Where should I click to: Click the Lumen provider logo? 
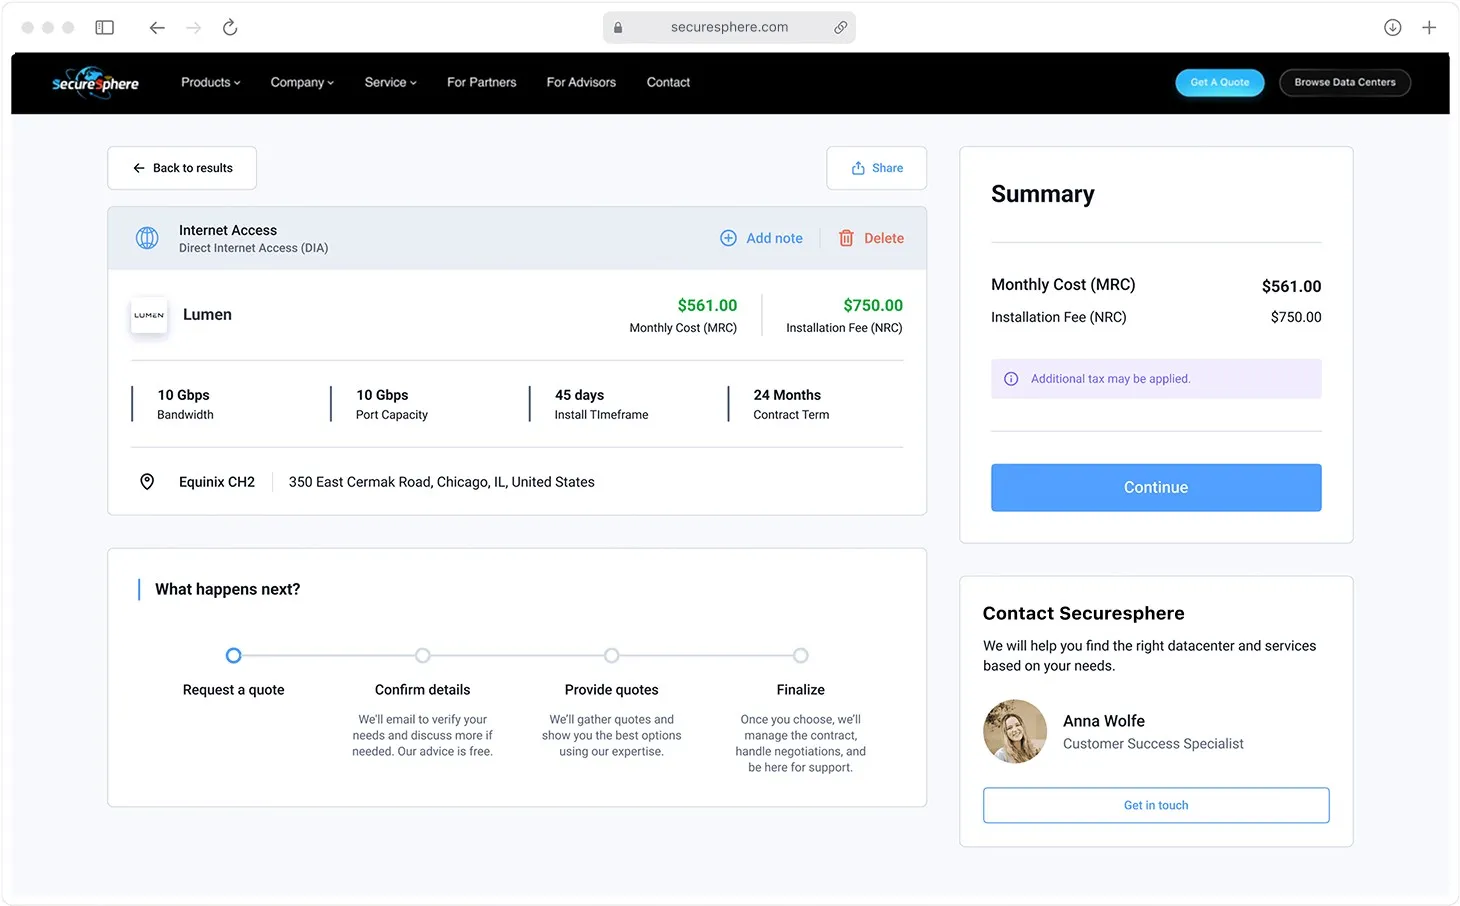point(149,315)
